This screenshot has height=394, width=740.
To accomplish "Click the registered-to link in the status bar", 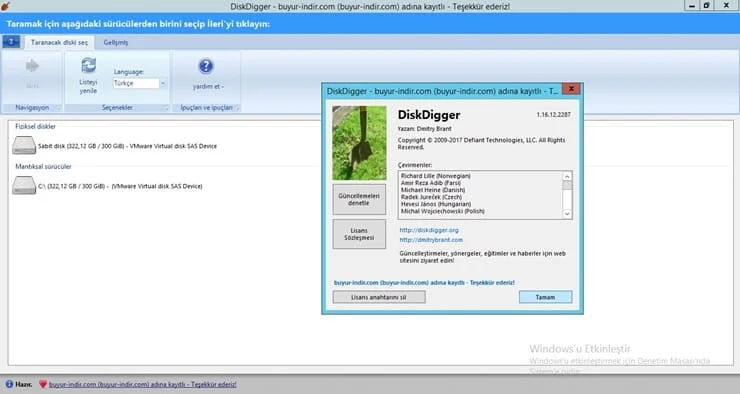I will tap(143, 385).
